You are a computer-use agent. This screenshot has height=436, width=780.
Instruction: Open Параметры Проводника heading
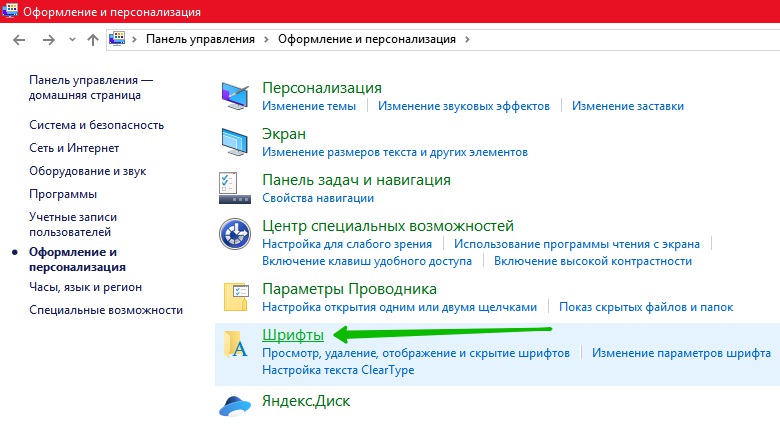point(349,289)
